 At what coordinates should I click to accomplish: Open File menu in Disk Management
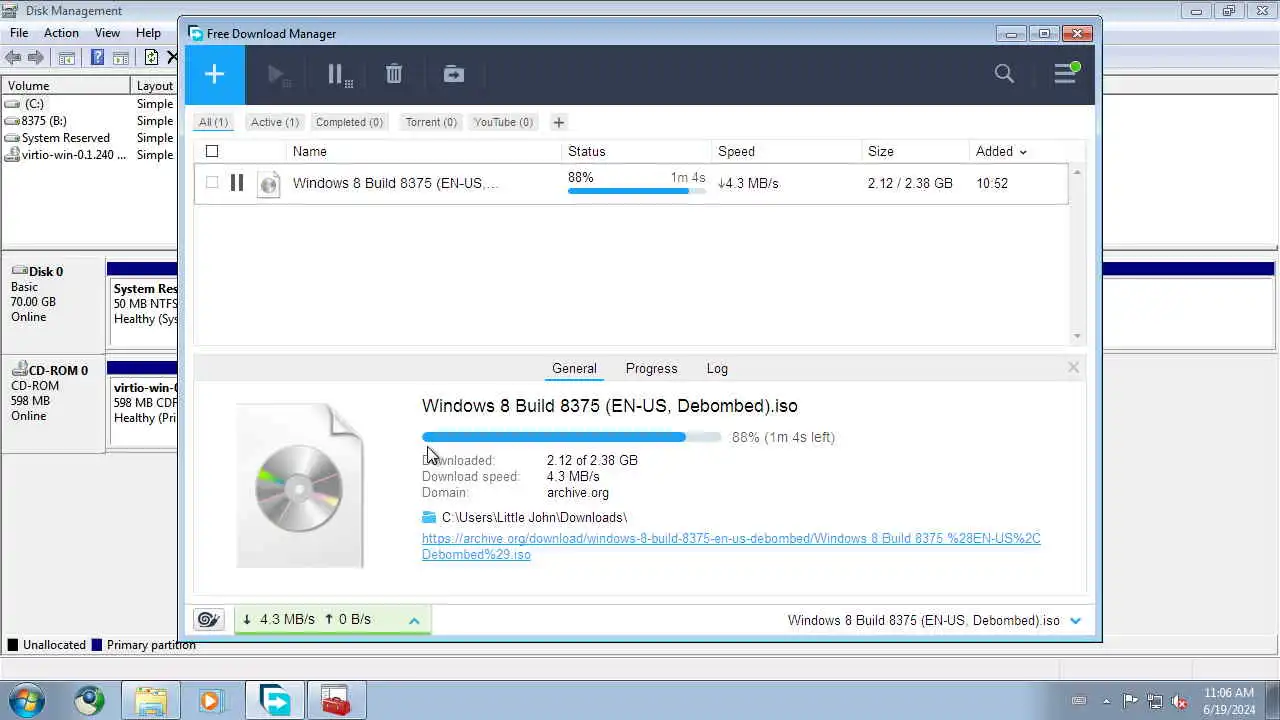(19, 33)
